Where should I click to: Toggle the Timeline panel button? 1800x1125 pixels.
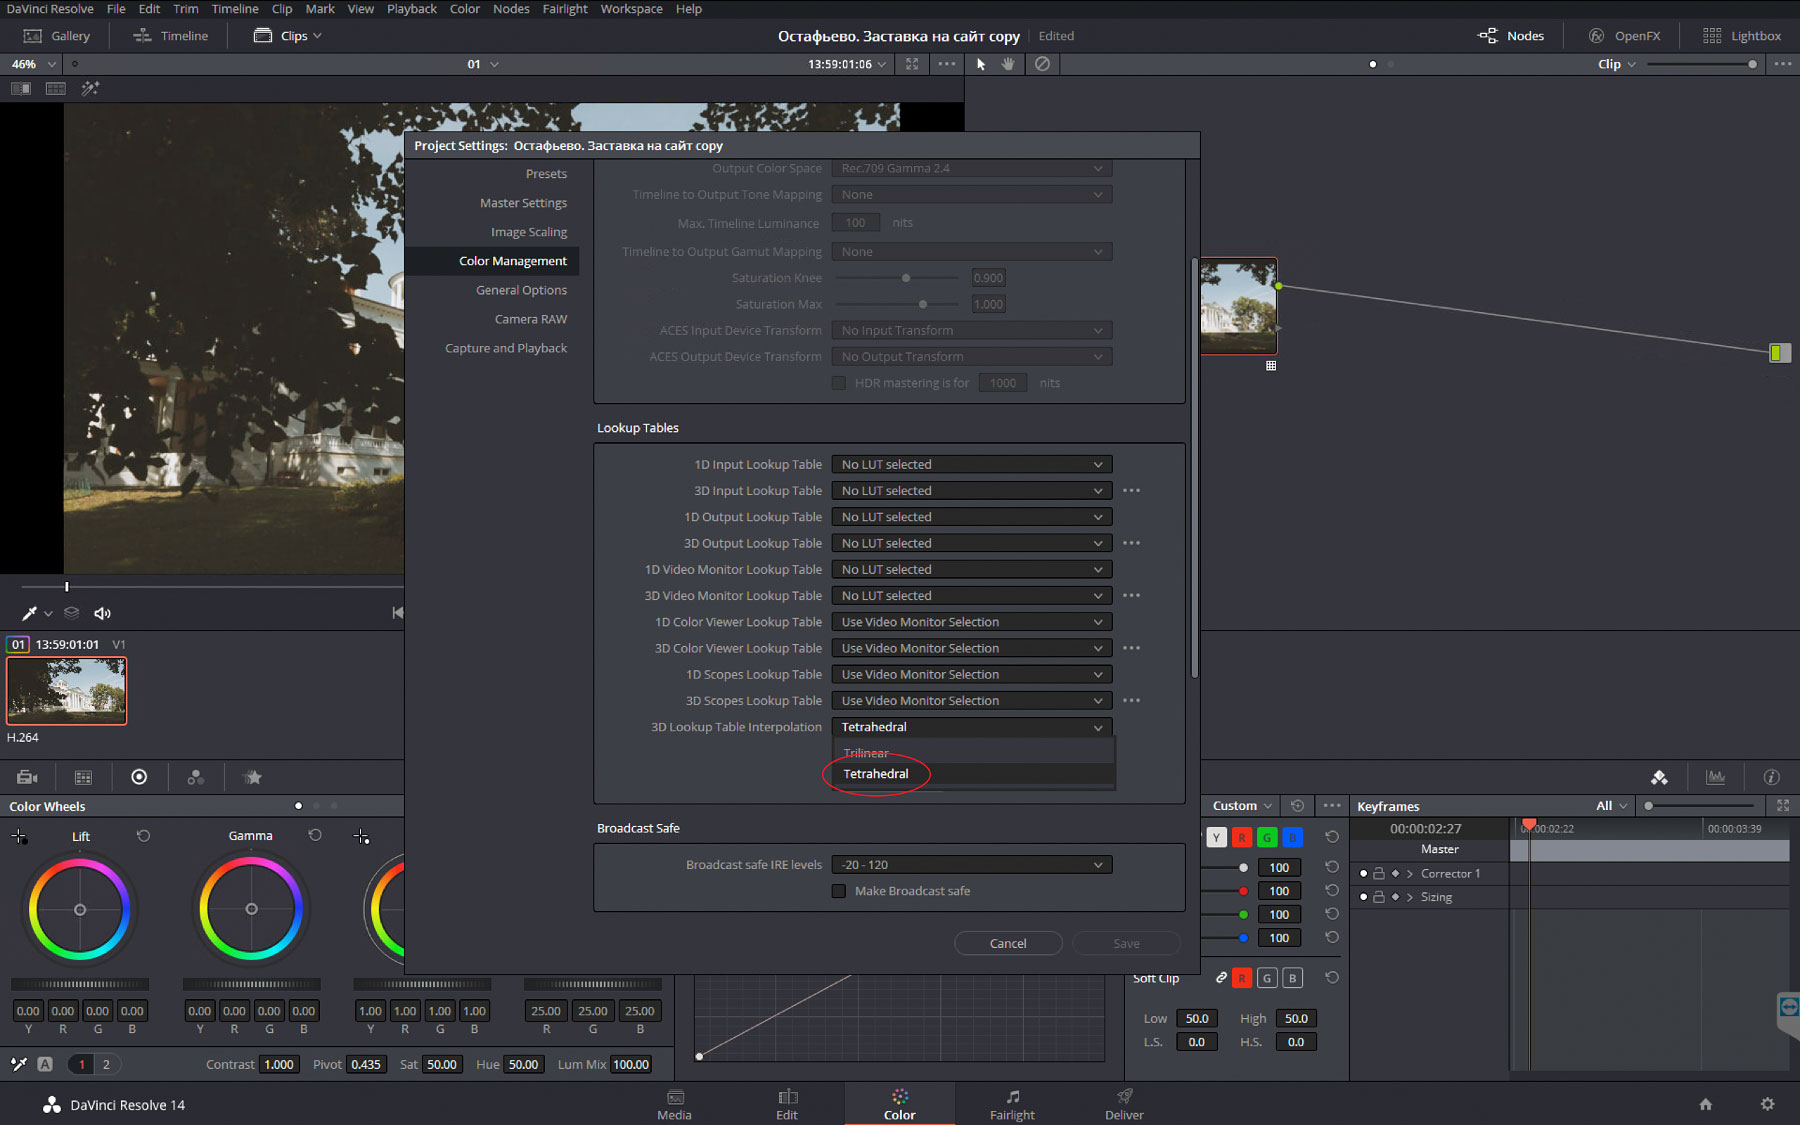171,36
